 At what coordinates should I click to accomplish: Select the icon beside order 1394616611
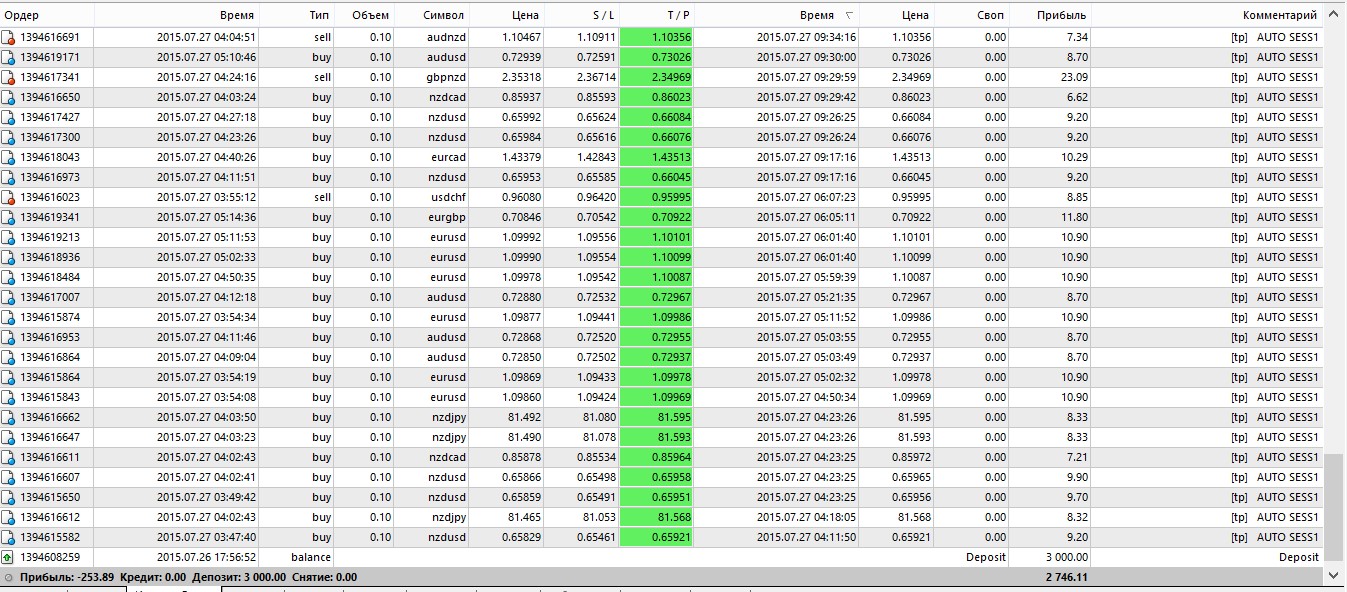[9, 457]
